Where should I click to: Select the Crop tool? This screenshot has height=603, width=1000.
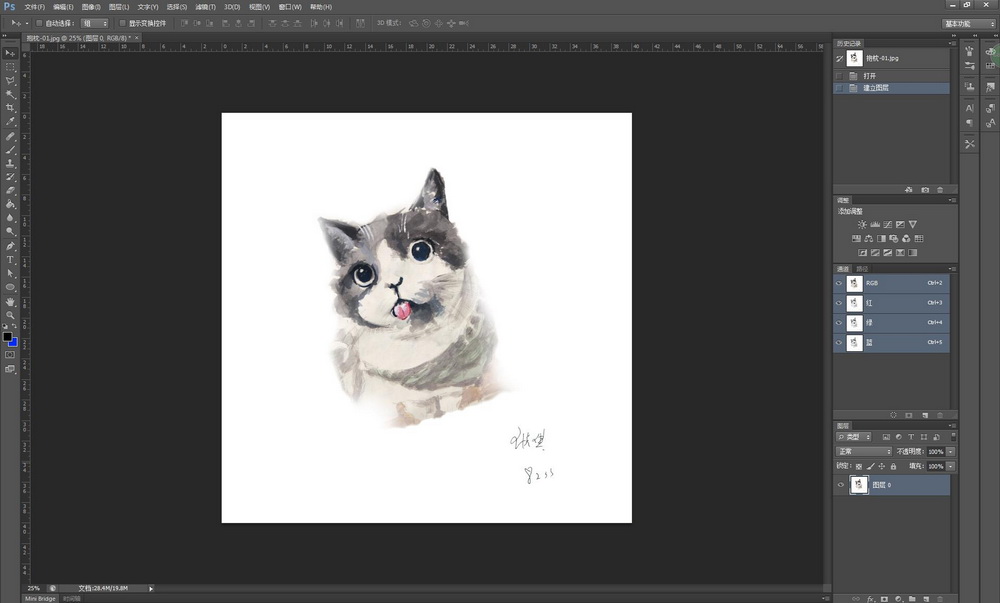tap(10, 108)
